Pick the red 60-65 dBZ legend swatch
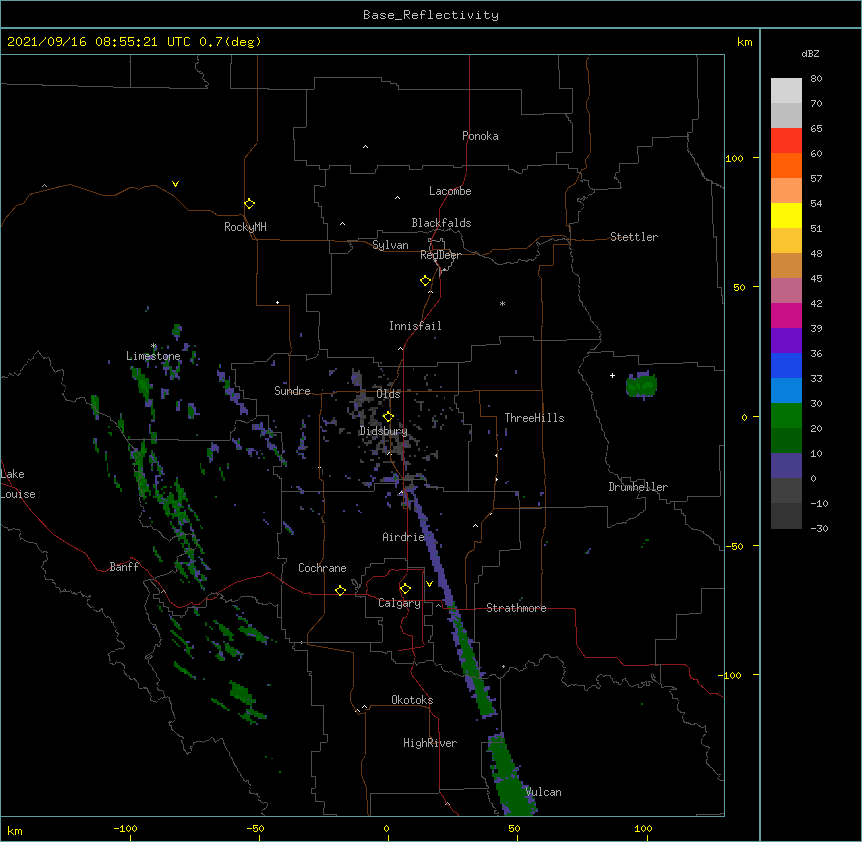 tap(786, 141)
